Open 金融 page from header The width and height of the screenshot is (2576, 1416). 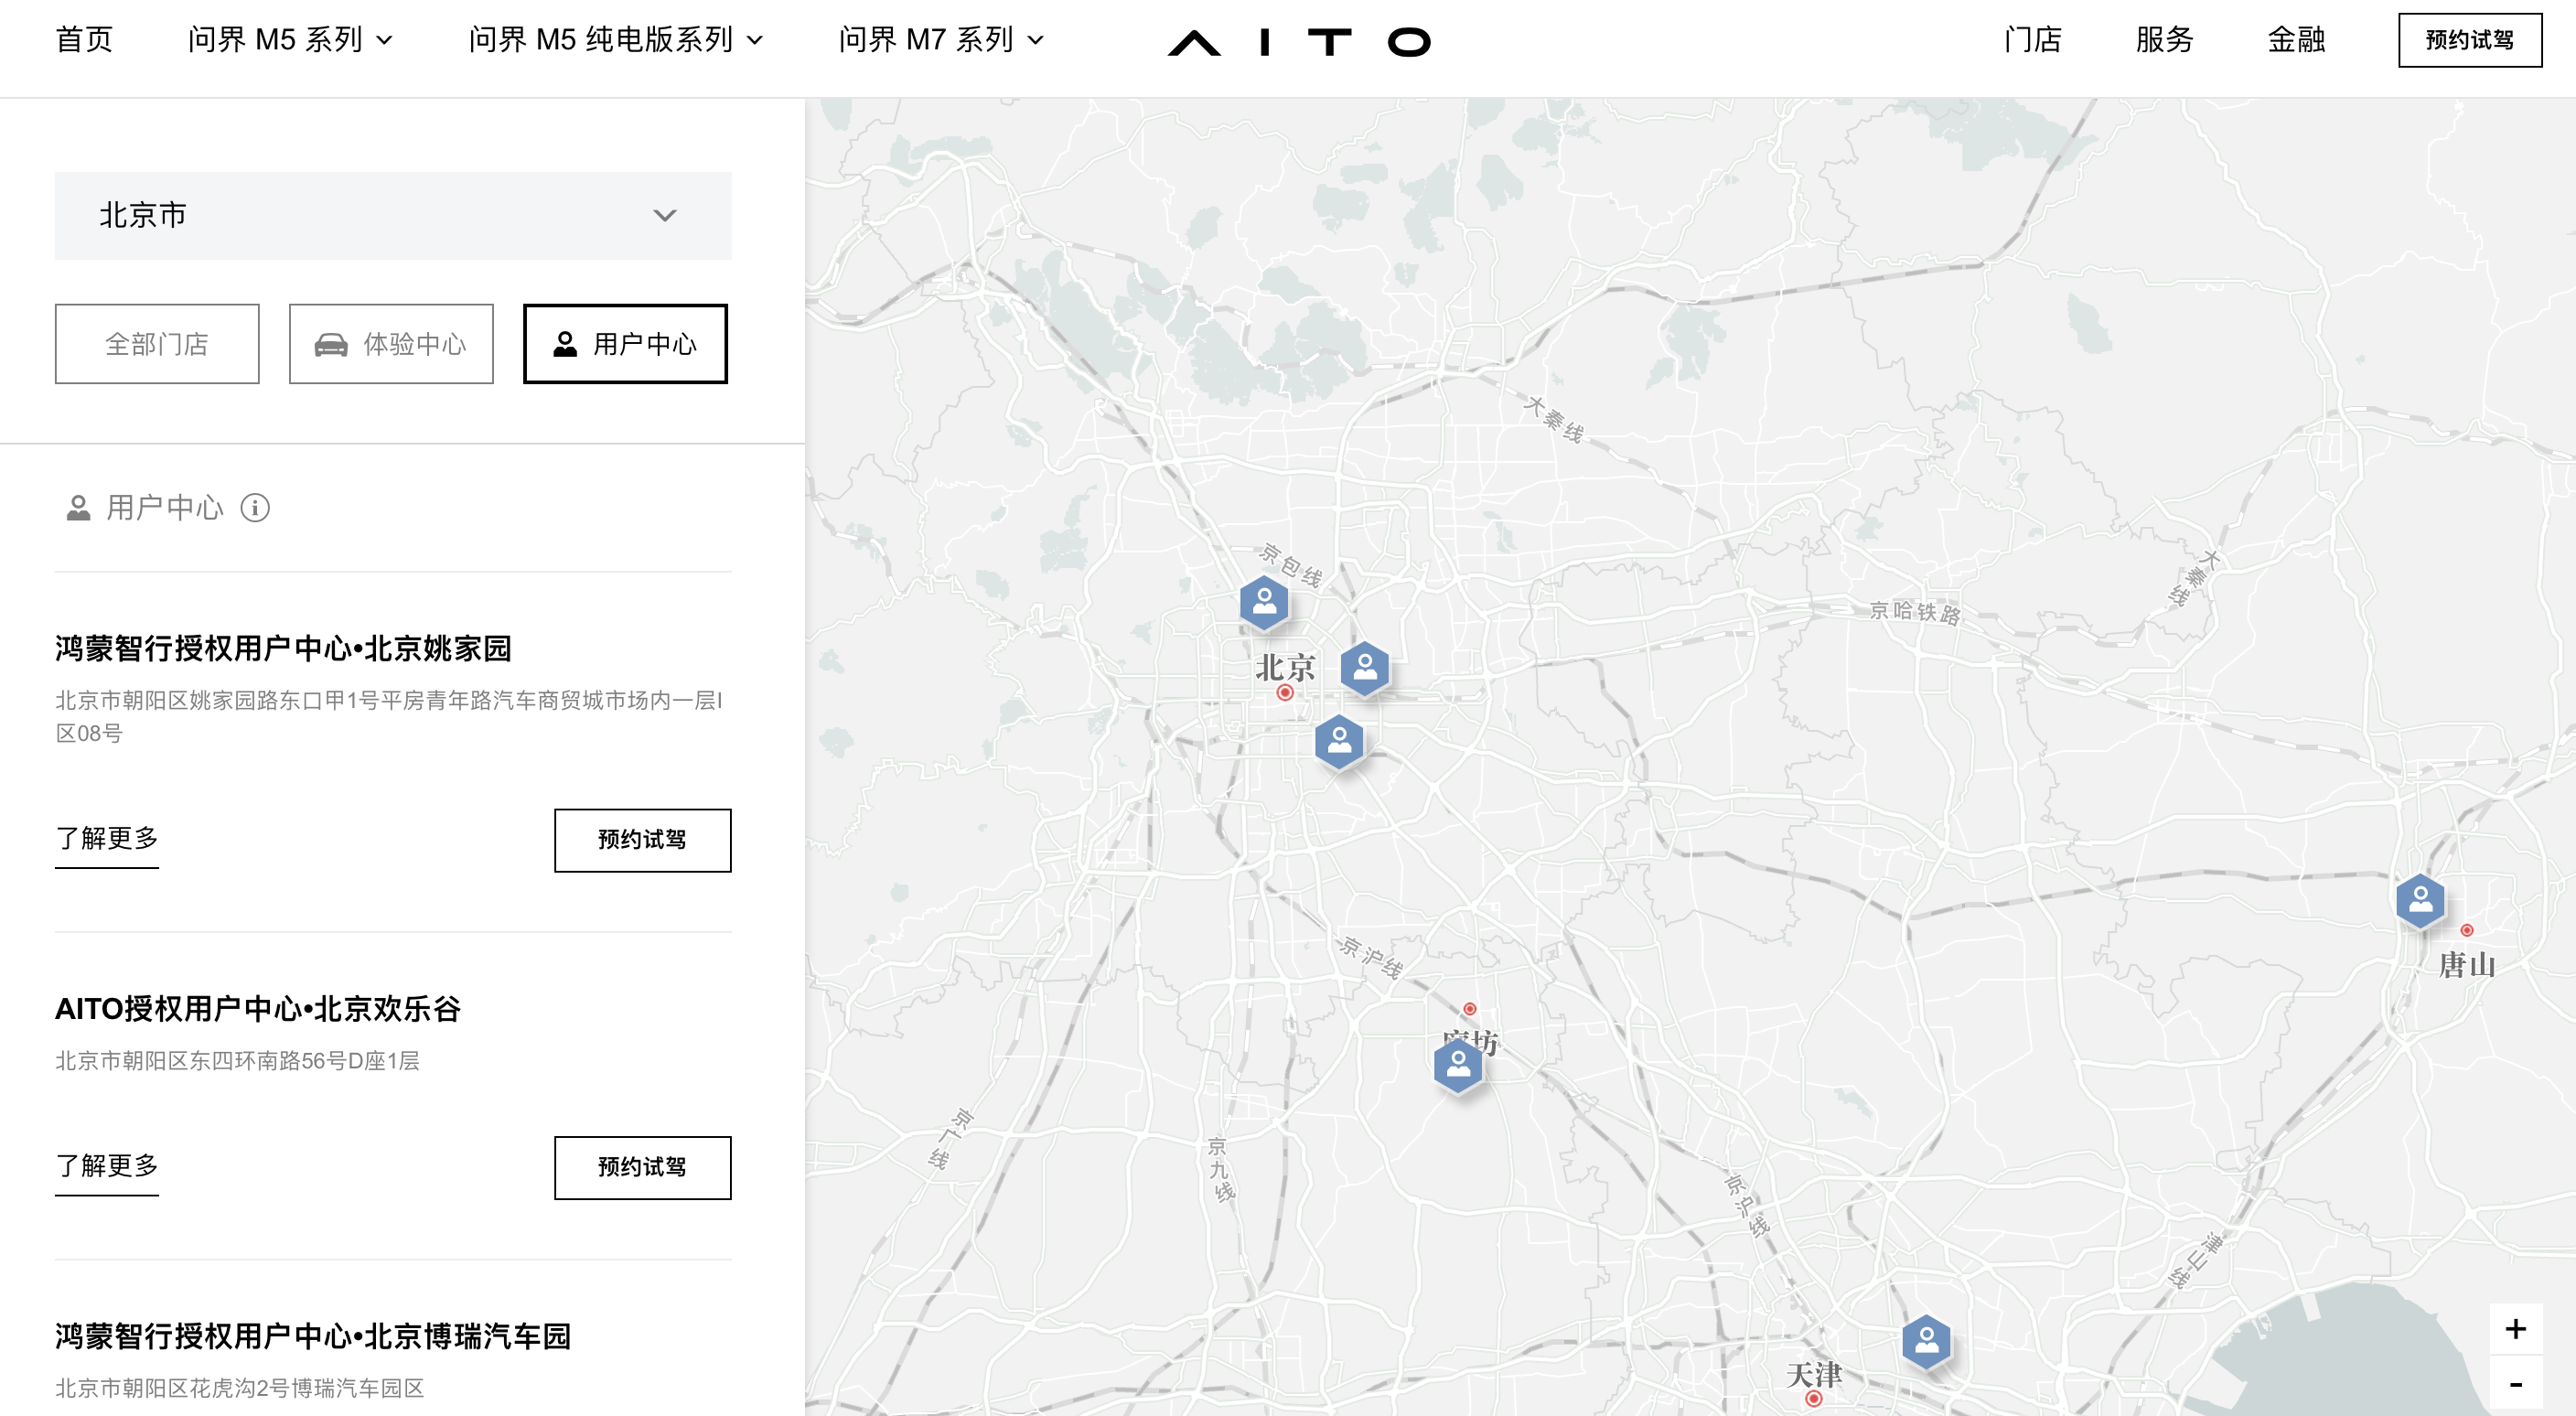(2297, 40)
